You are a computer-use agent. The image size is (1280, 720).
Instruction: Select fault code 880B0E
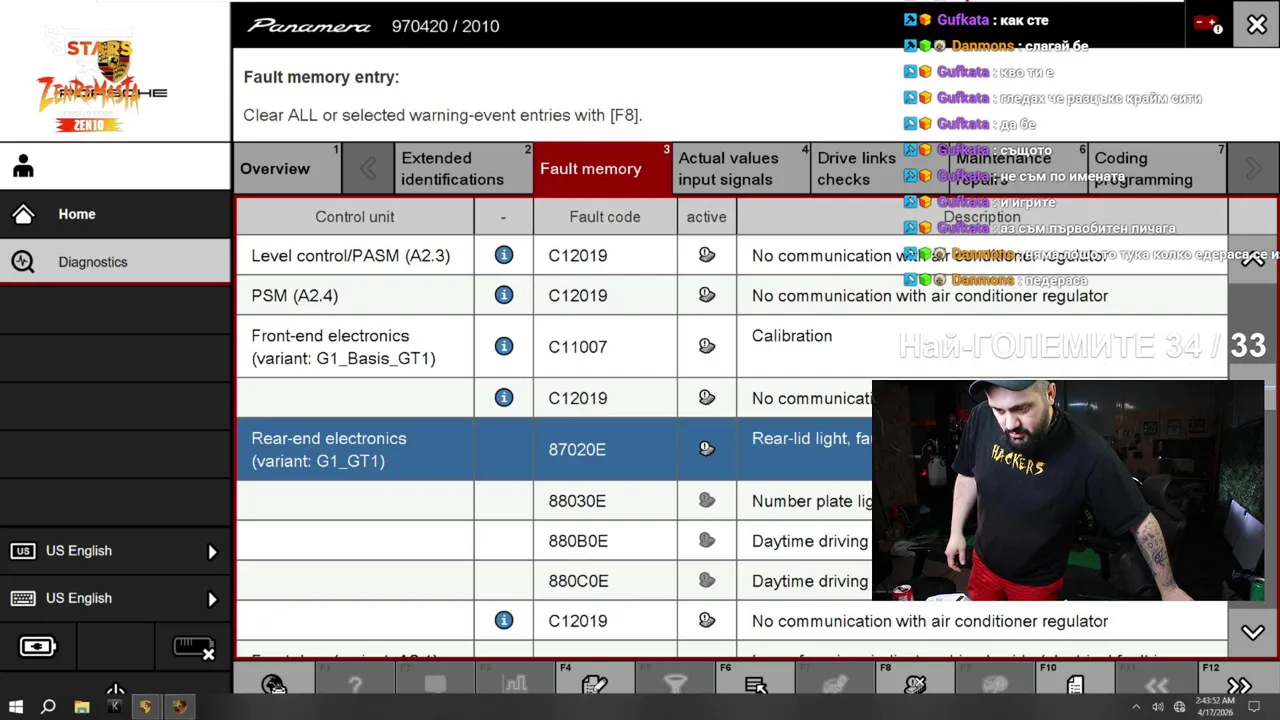(578, 540)
